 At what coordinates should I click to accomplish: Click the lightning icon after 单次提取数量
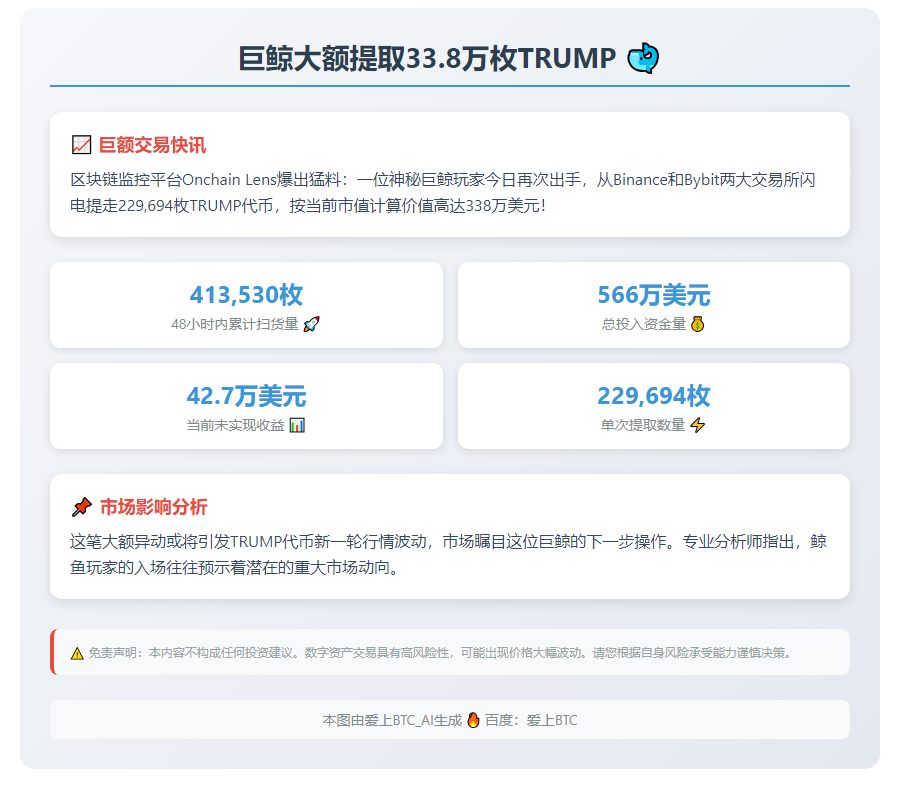pyautogui.click(x=697, y=426)
